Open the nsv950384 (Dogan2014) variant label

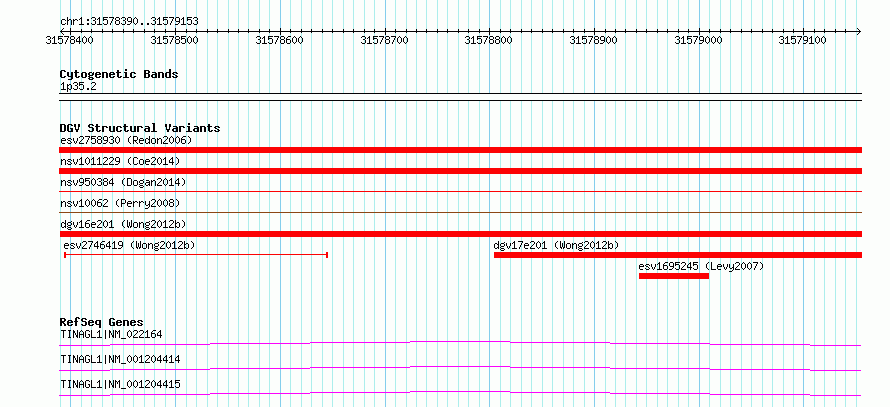123,182
